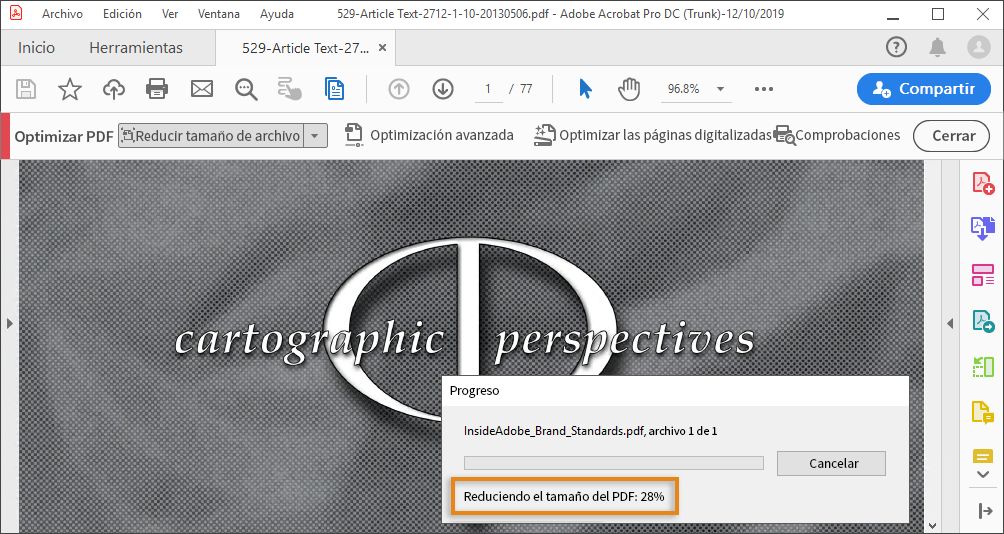Switch to the Herramientas tab
The height and width of the screenshot is (534, 1004).
[136, 47]
